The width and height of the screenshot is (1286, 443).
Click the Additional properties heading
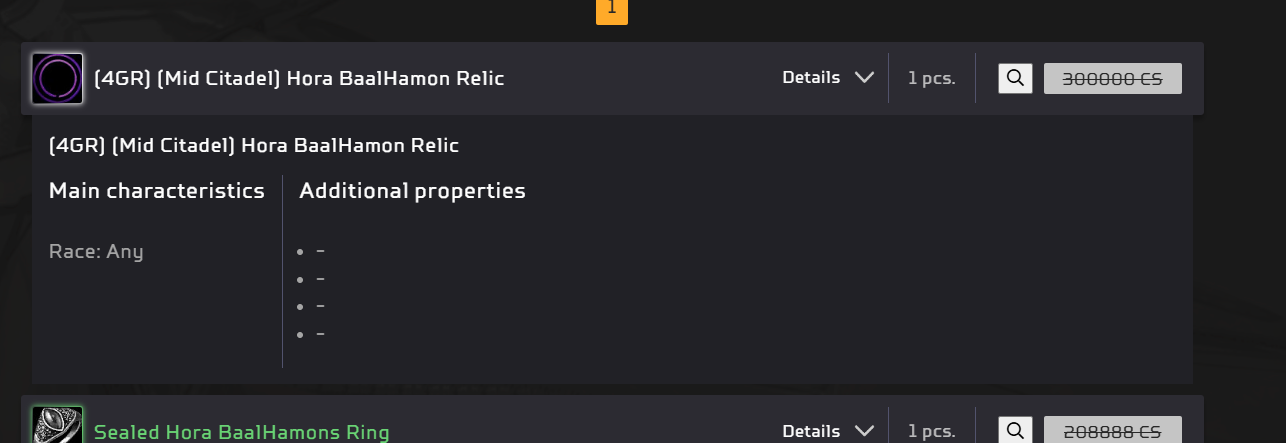412,191
